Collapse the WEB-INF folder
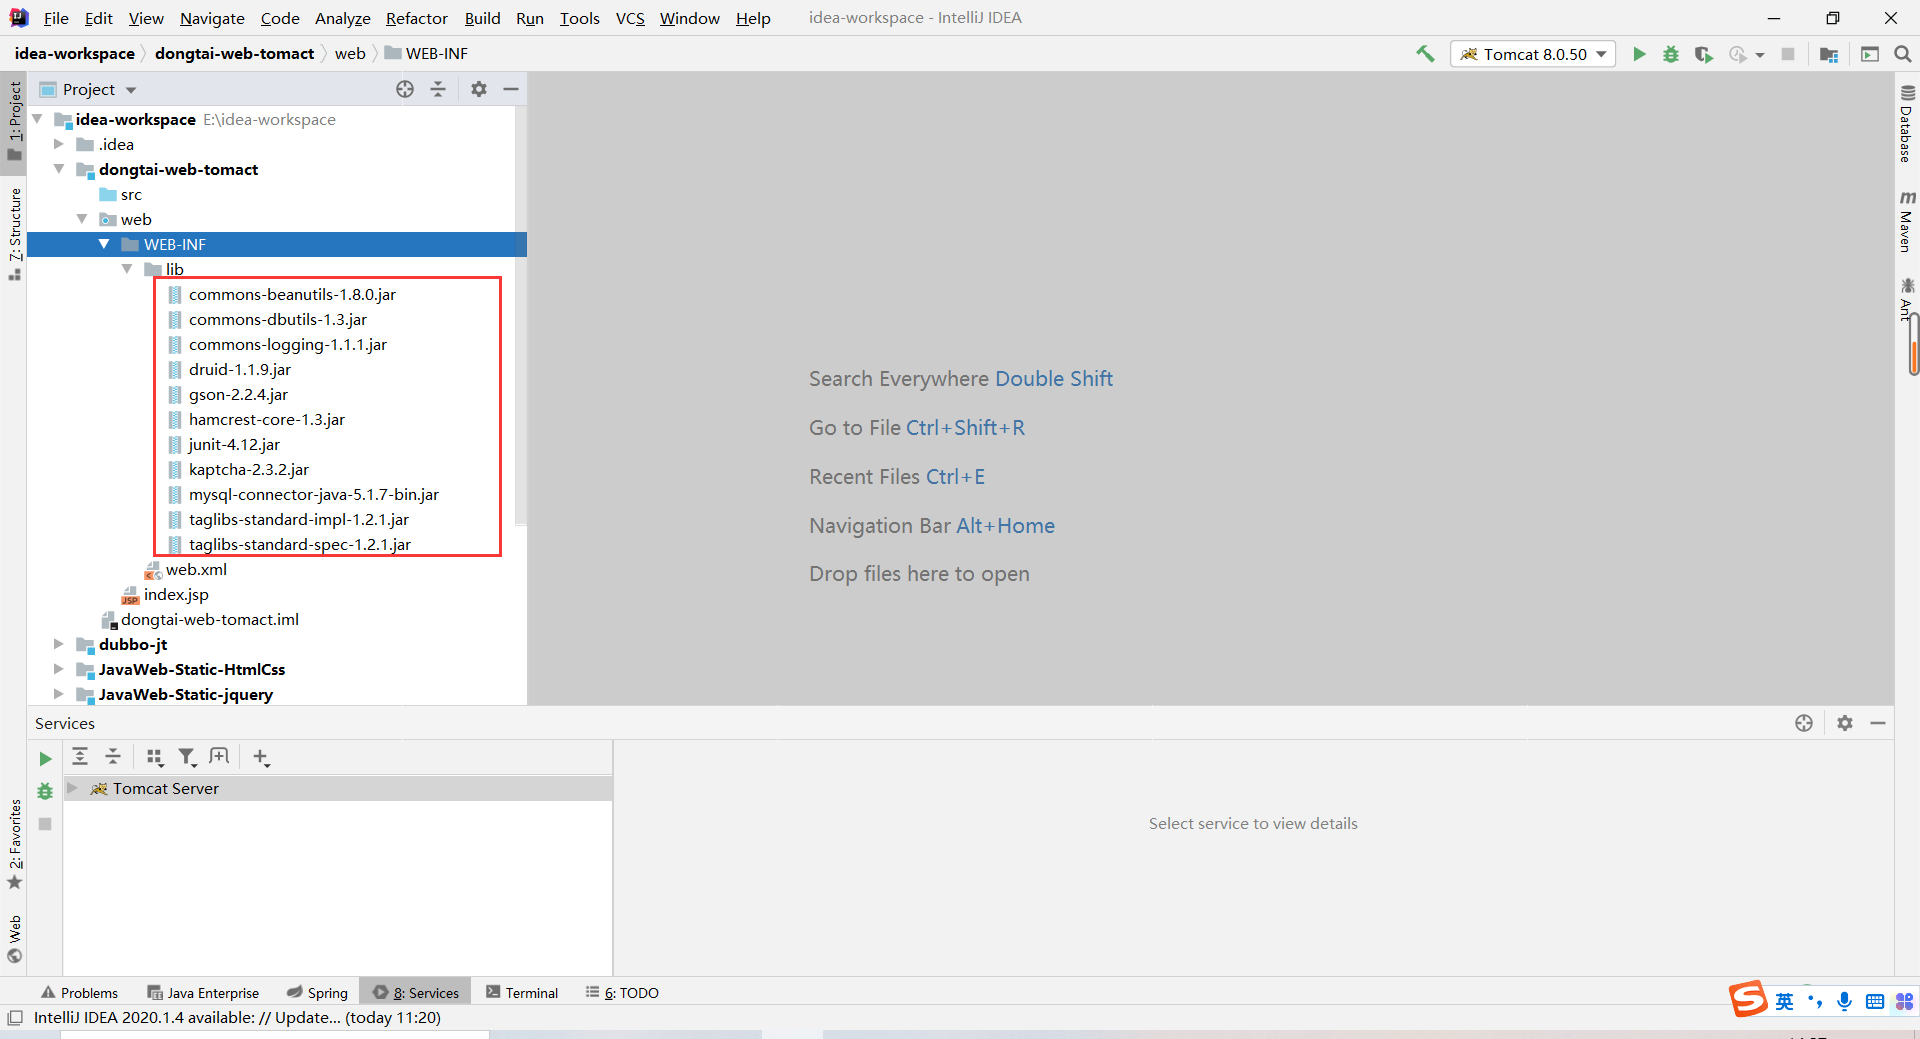The width and height of the screenshot is (1920, 1039). point(104,244)
